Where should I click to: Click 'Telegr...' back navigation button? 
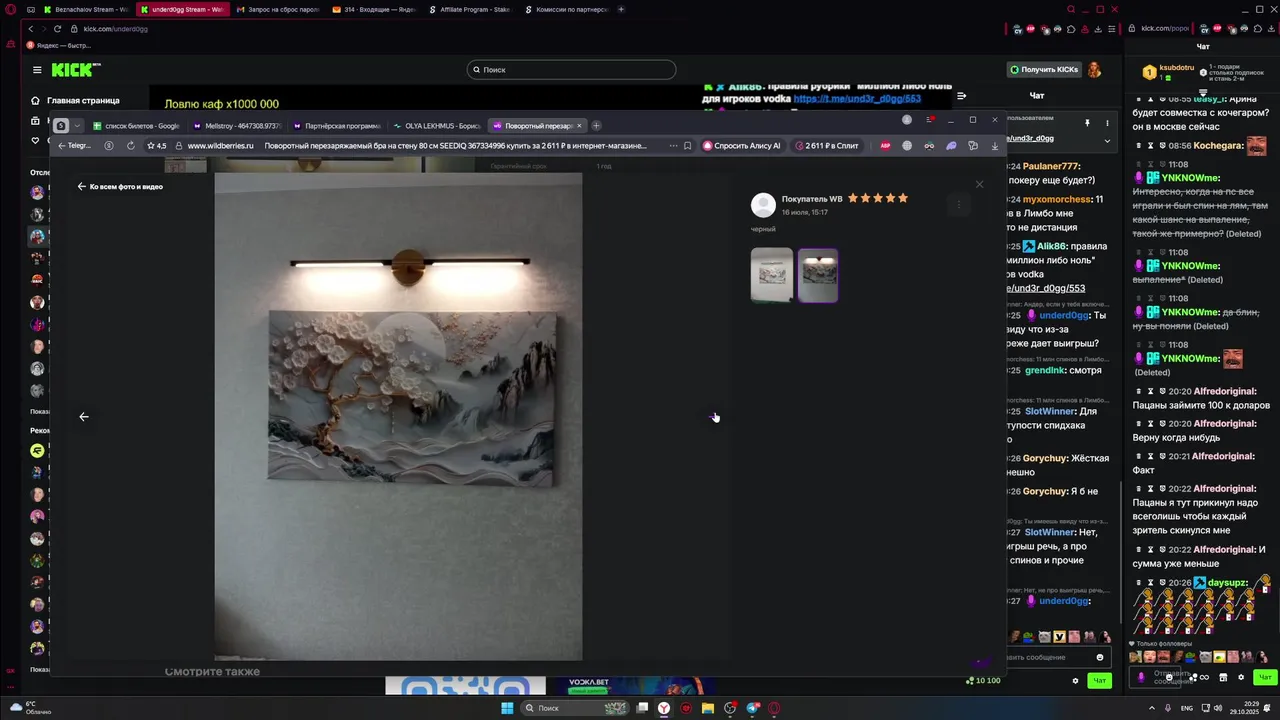tap(75, 146)
